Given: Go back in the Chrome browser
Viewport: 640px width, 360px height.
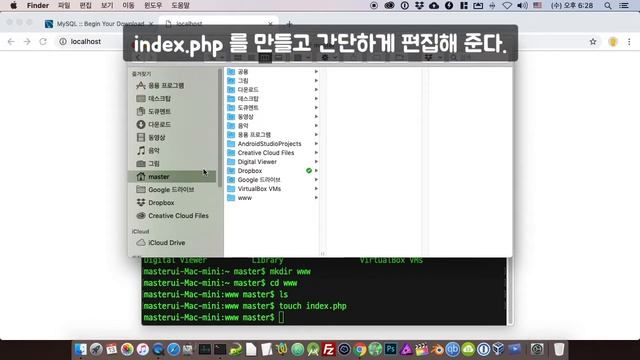Looking at the screenshot, I should 11,42.
